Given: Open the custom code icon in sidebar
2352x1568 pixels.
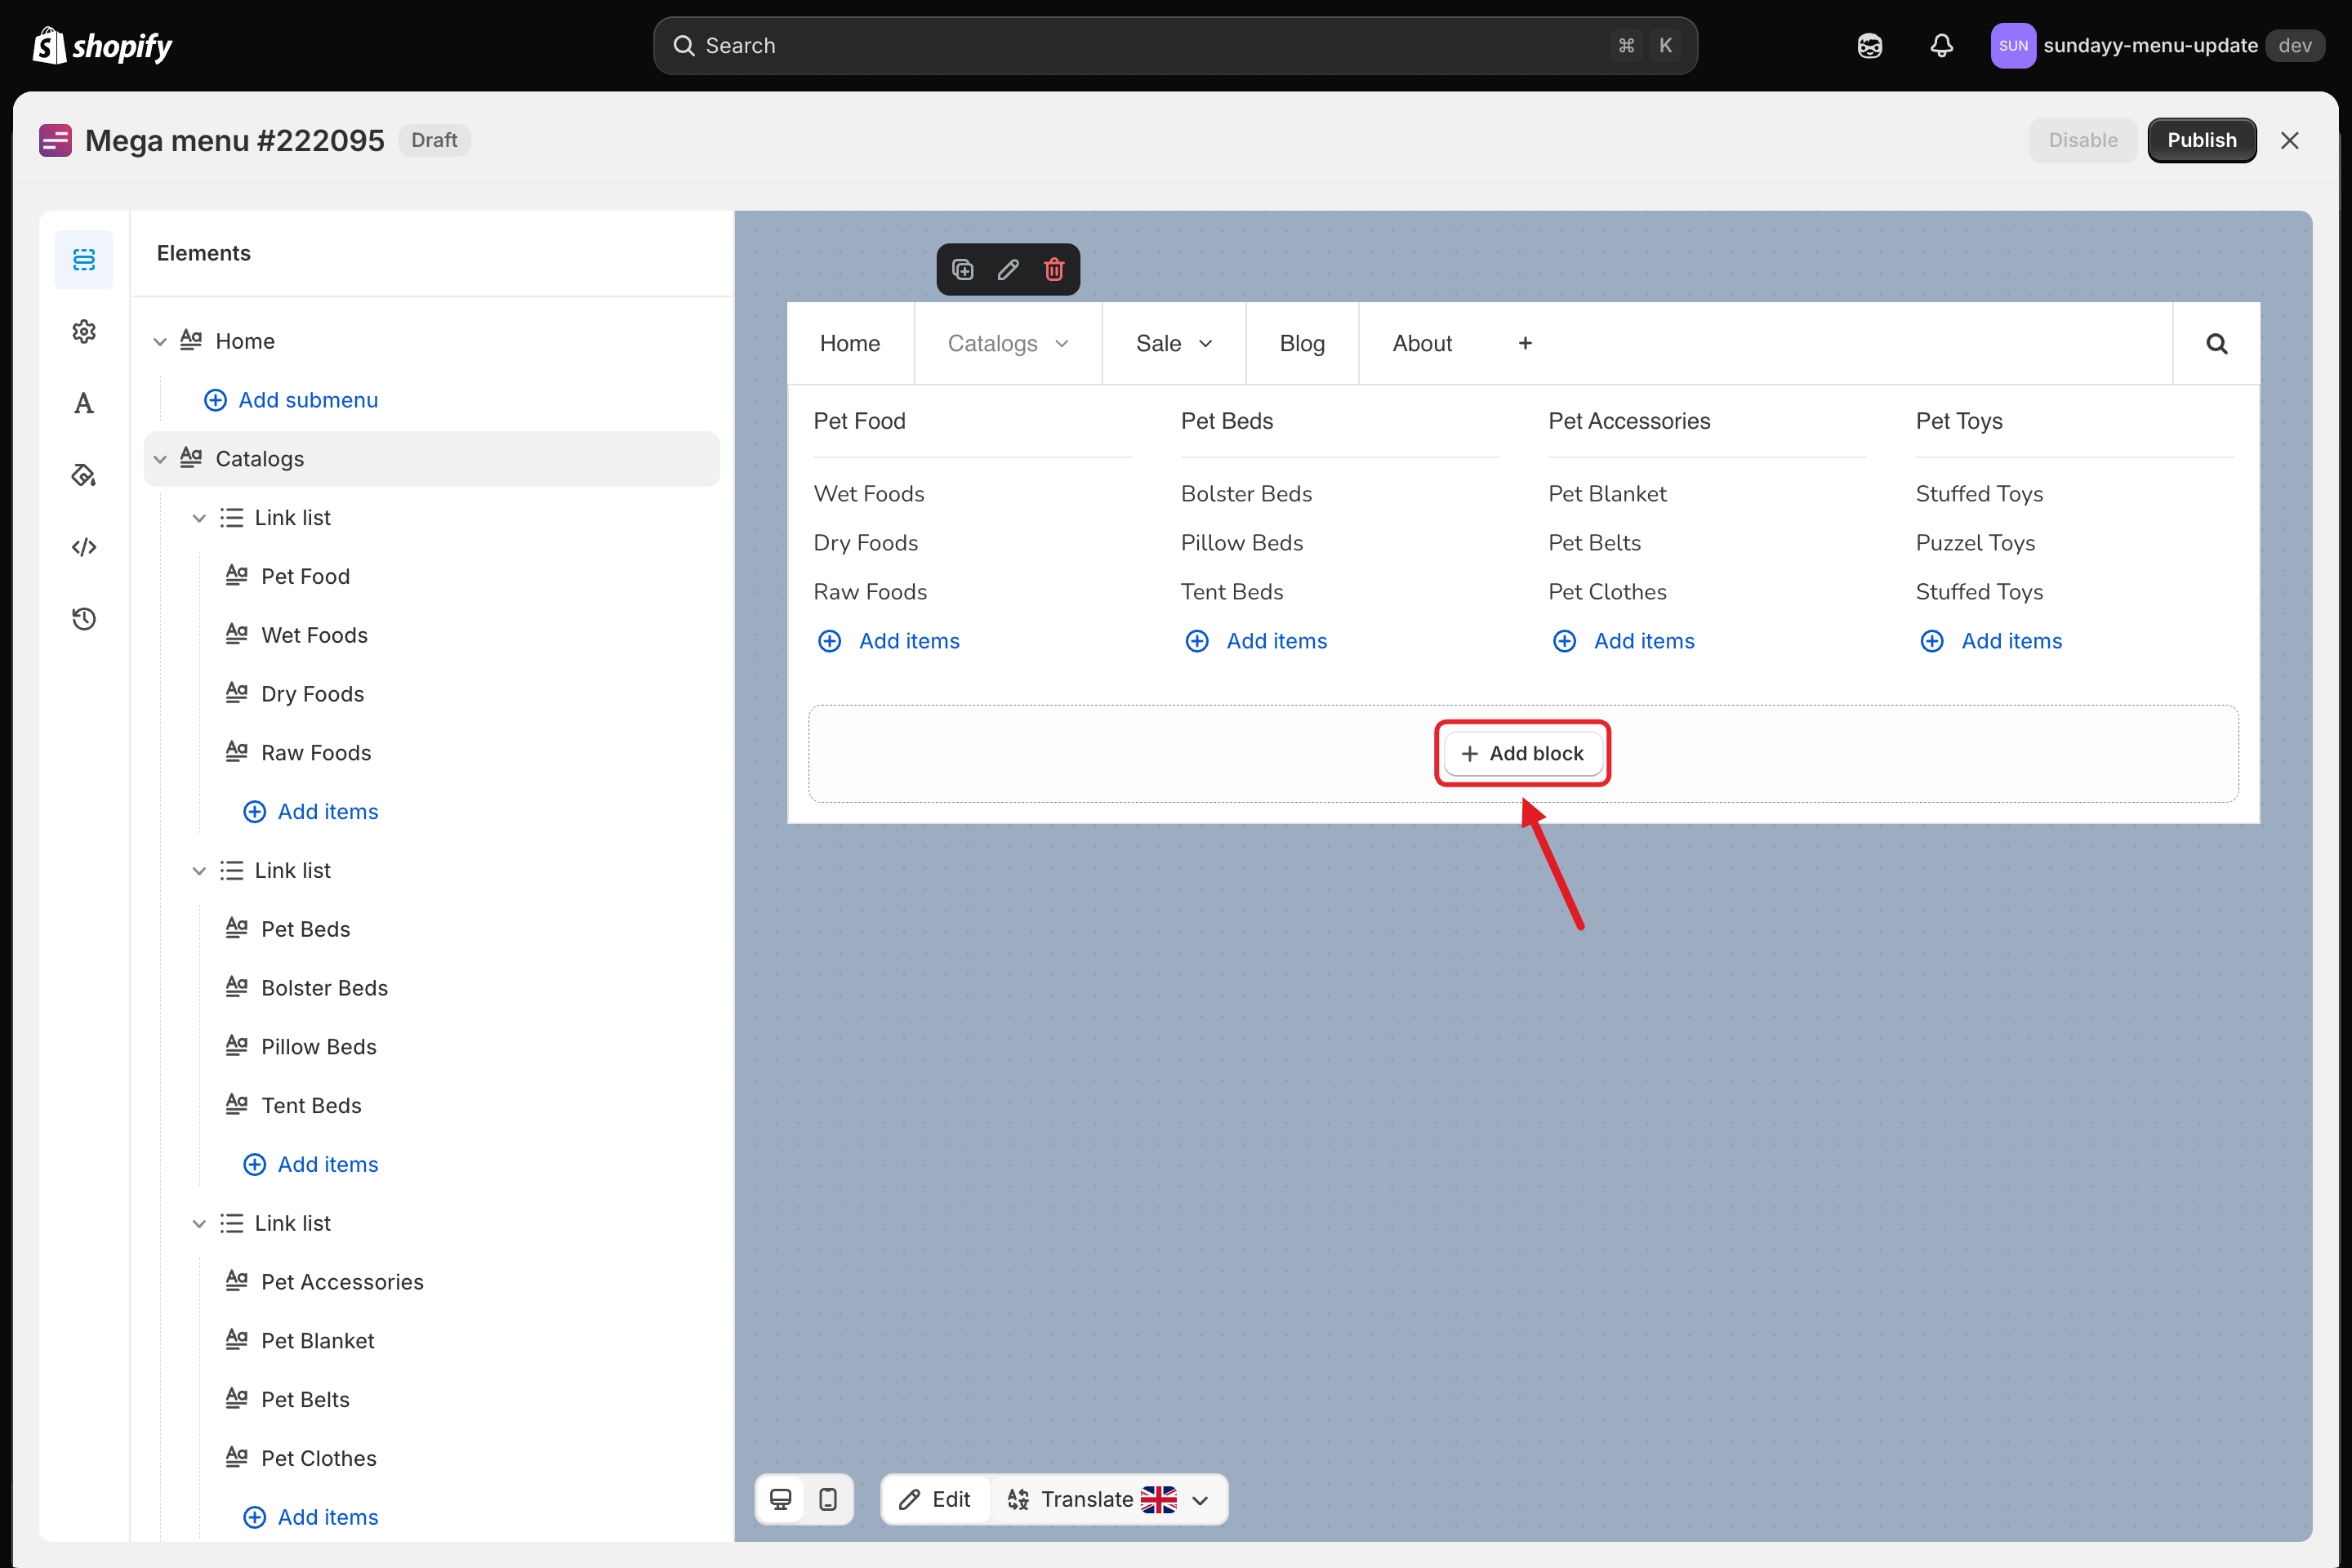Looking at the screenshot, I should coord(84,547).
